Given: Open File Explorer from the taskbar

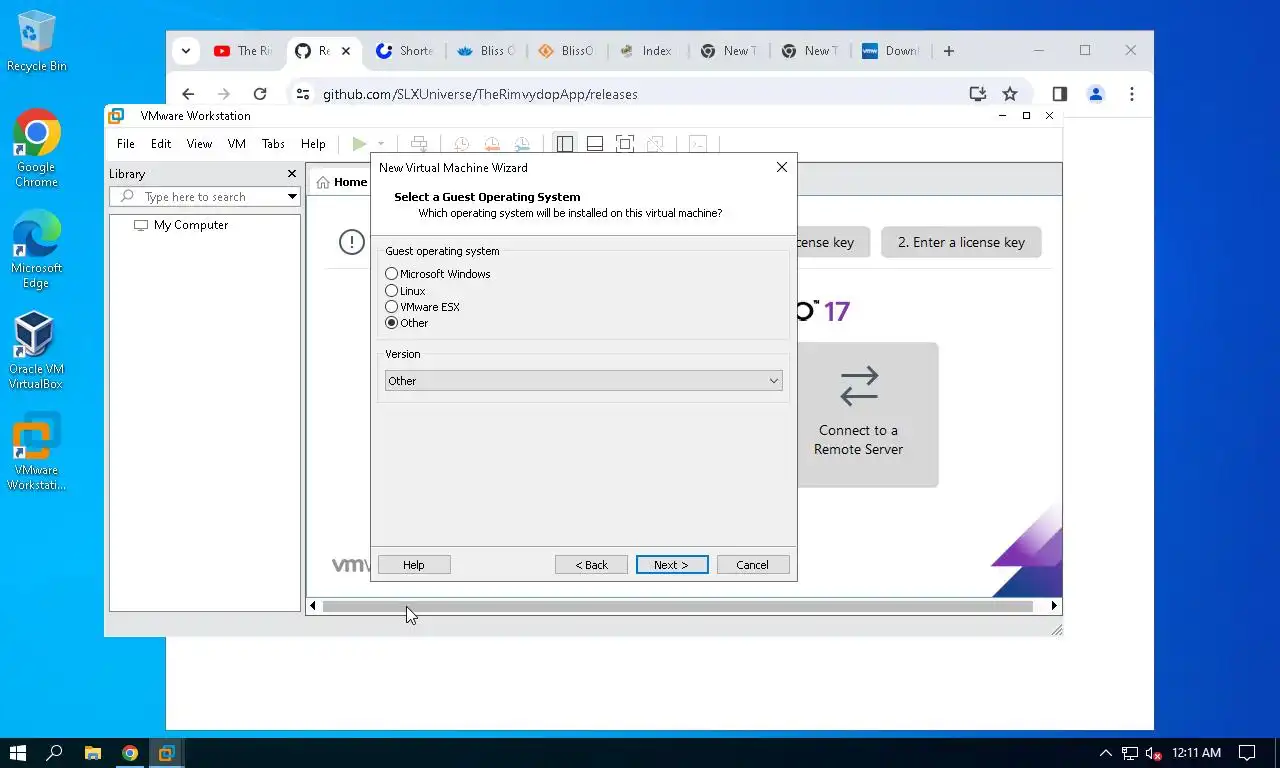Looking at the screenshot, I should click(x=92, y=753).
